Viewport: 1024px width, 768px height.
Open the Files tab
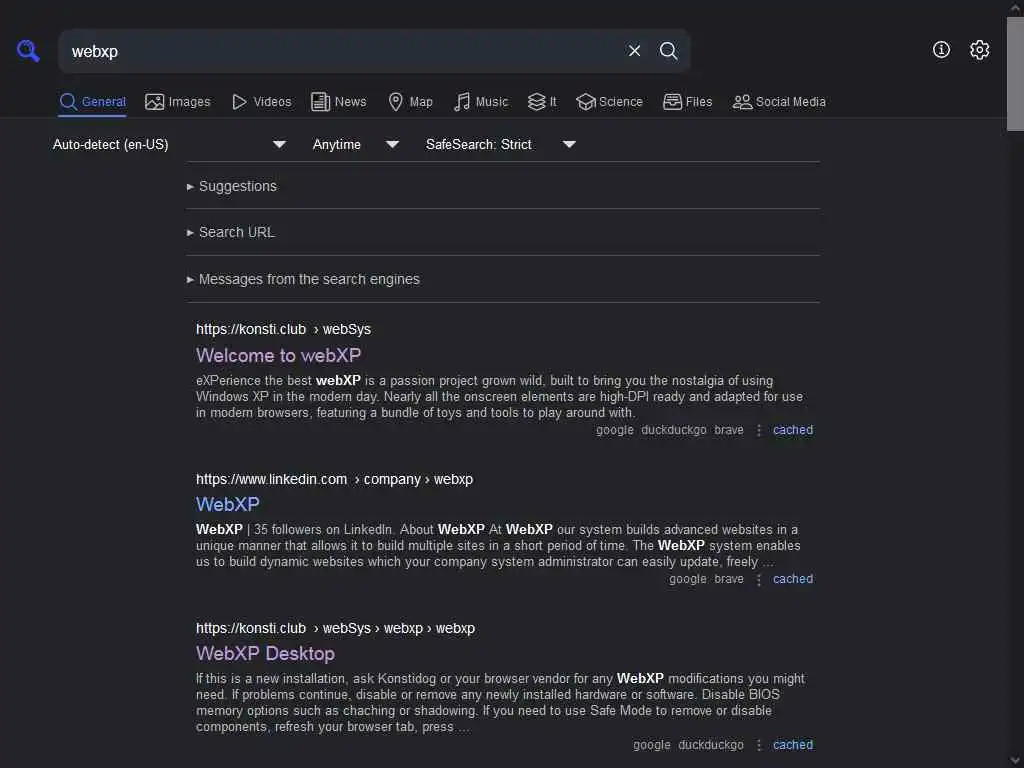tap(688, 102)
